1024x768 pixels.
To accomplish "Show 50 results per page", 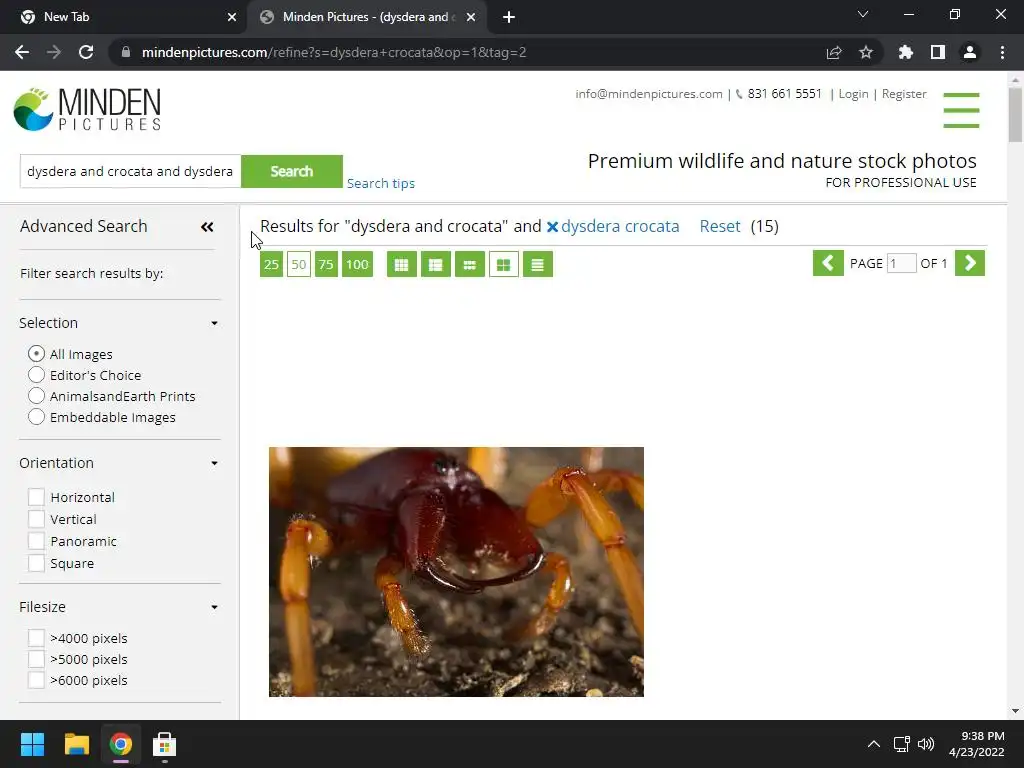I will point(298,264).
